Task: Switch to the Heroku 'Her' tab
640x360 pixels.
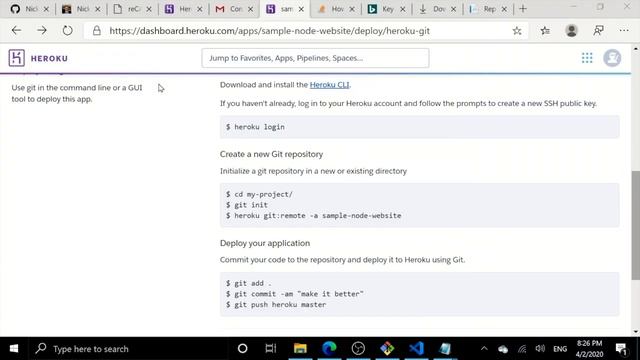Action: [184, 9]
